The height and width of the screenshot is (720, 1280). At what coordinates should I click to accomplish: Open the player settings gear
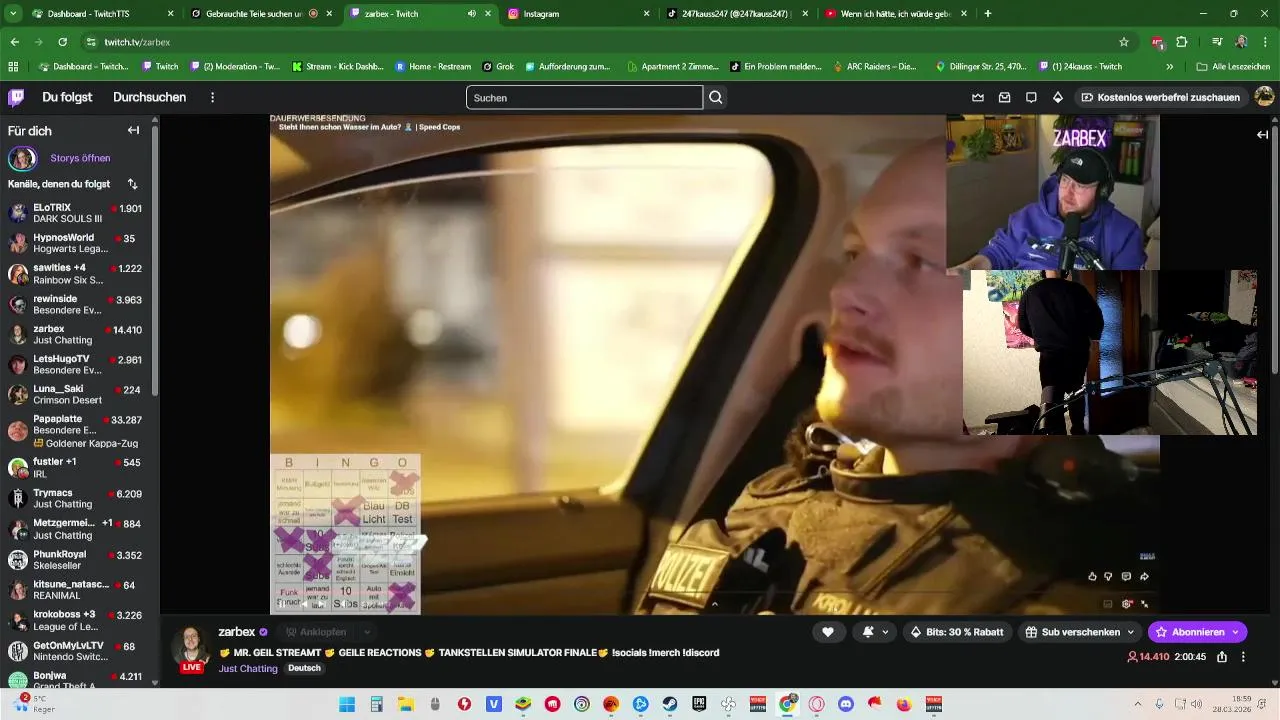[x=1127, y=604]
